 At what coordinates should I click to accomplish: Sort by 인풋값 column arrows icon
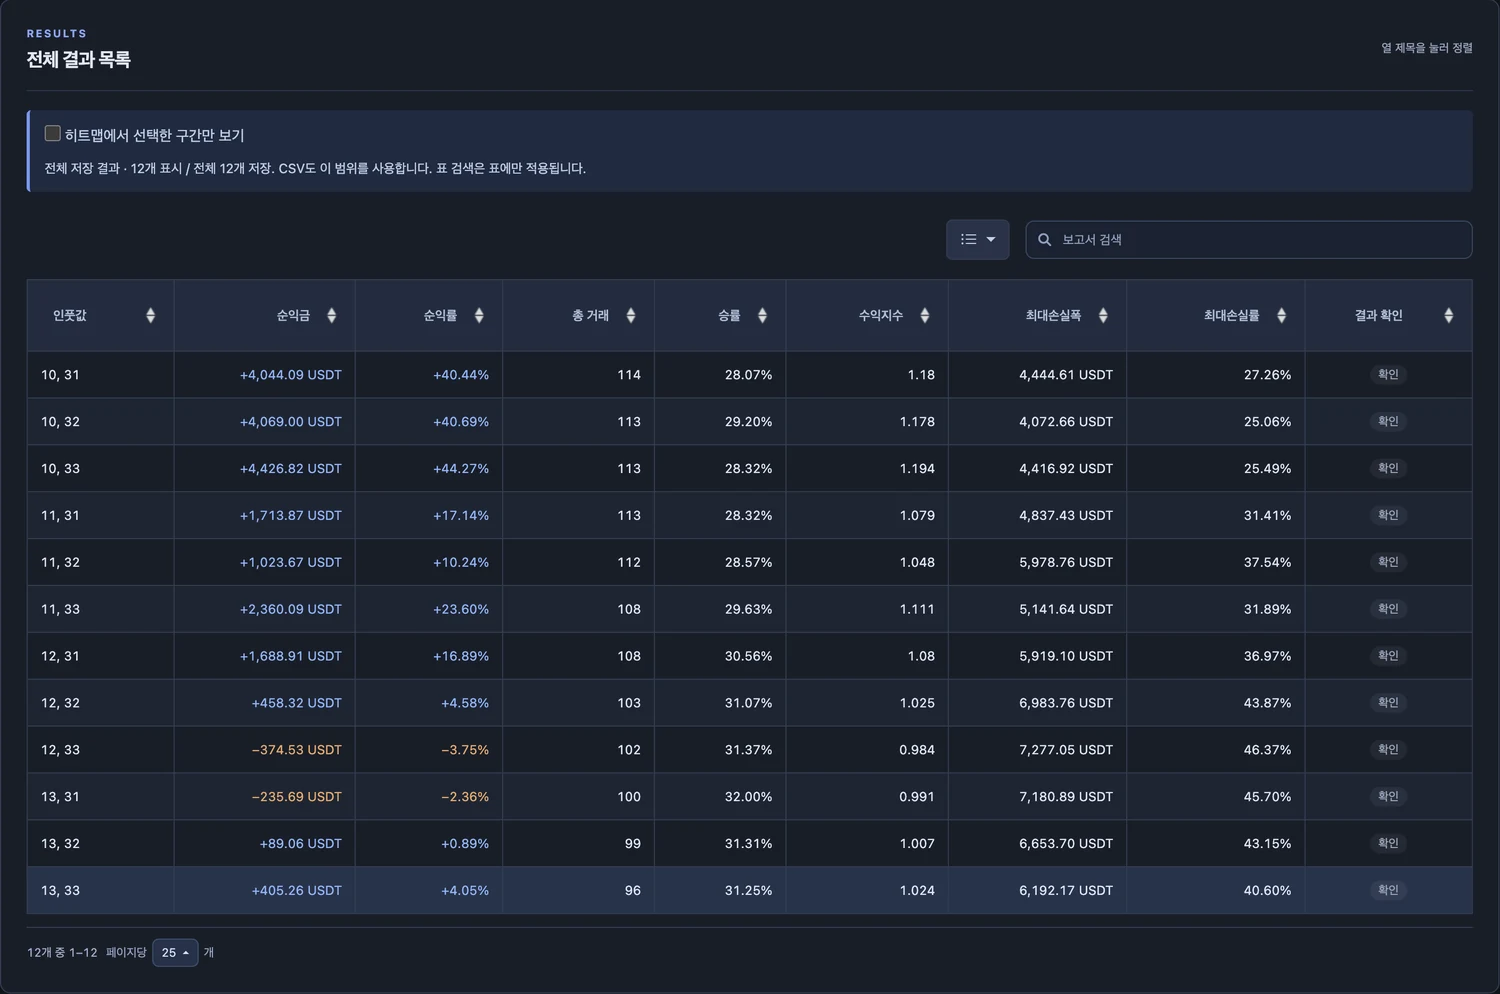point(150,315)
